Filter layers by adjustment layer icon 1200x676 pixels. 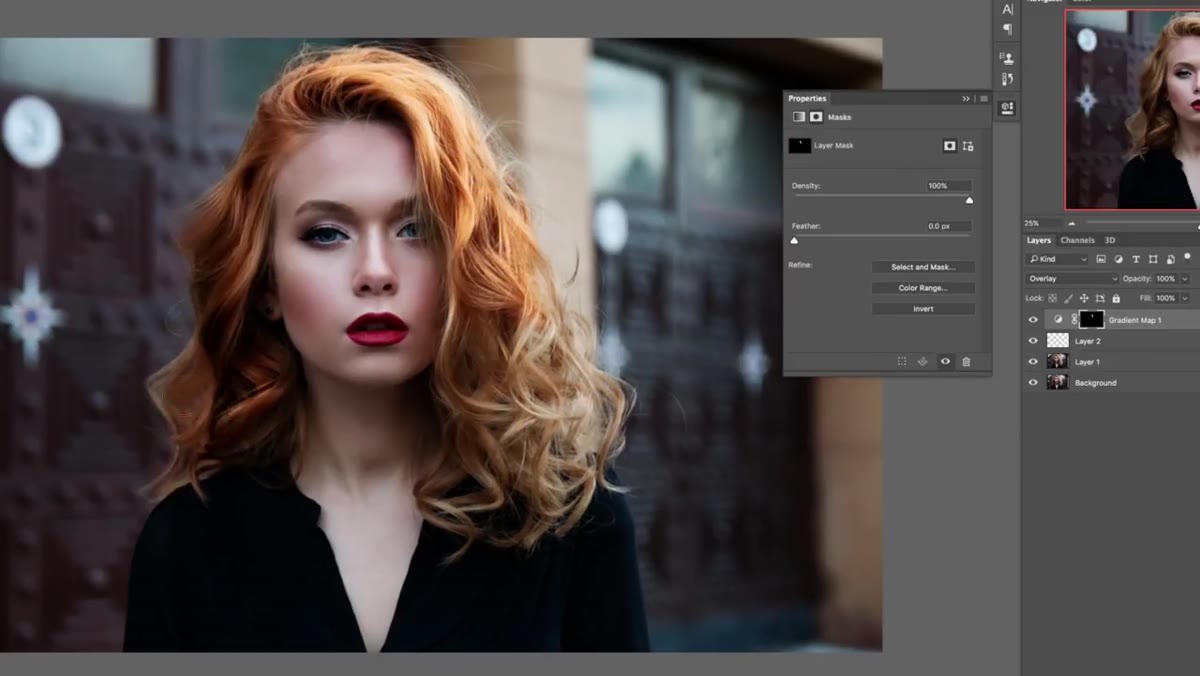tap(1118, 259)
